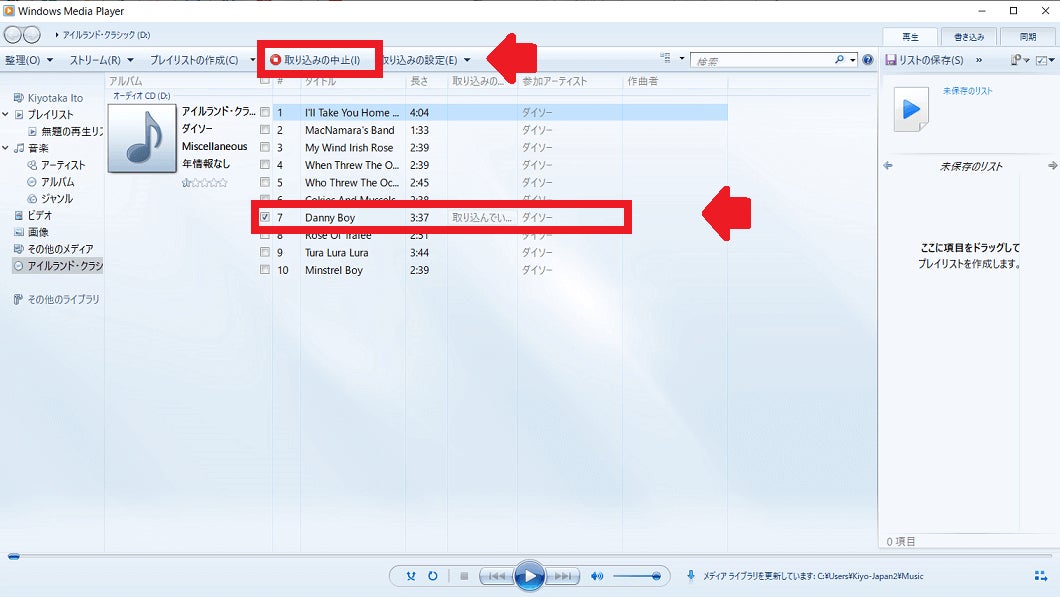Switch to 同期 tab
Viewport: 1060px width, 597px height.
[x=1028, y=37]
